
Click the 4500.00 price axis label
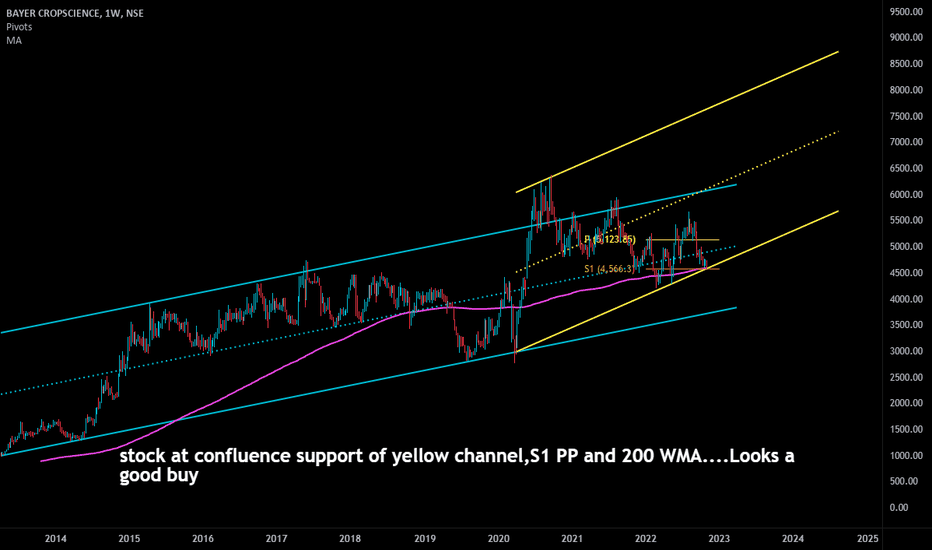tap(906, 272)
